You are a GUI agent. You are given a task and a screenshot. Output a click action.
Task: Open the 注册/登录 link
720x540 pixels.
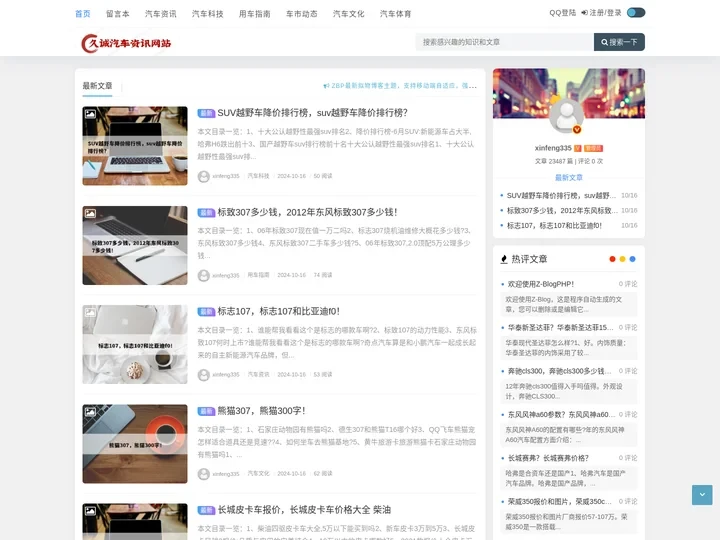pos(602,13)
